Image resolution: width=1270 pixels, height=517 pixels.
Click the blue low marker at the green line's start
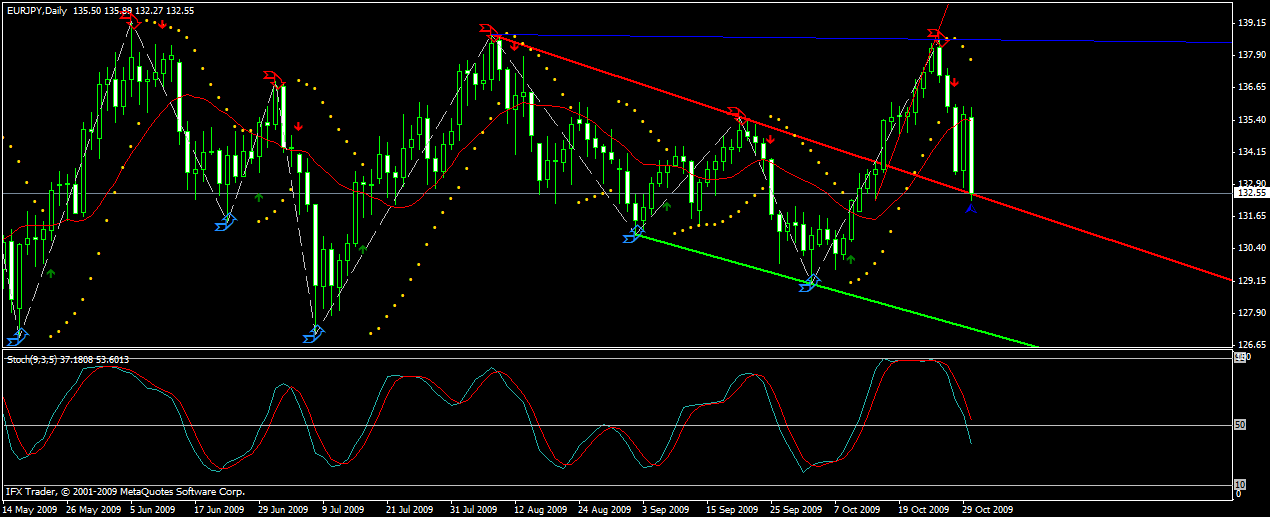632,237
